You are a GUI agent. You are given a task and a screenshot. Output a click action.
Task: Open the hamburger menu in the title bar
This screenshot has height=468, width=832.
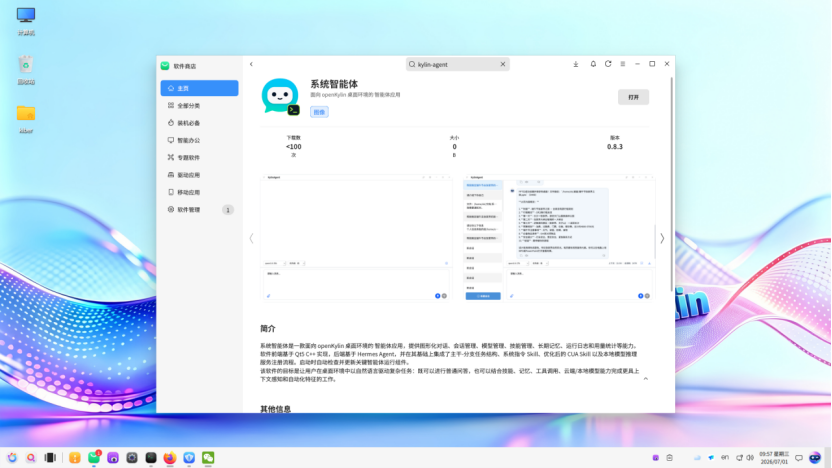623,64
